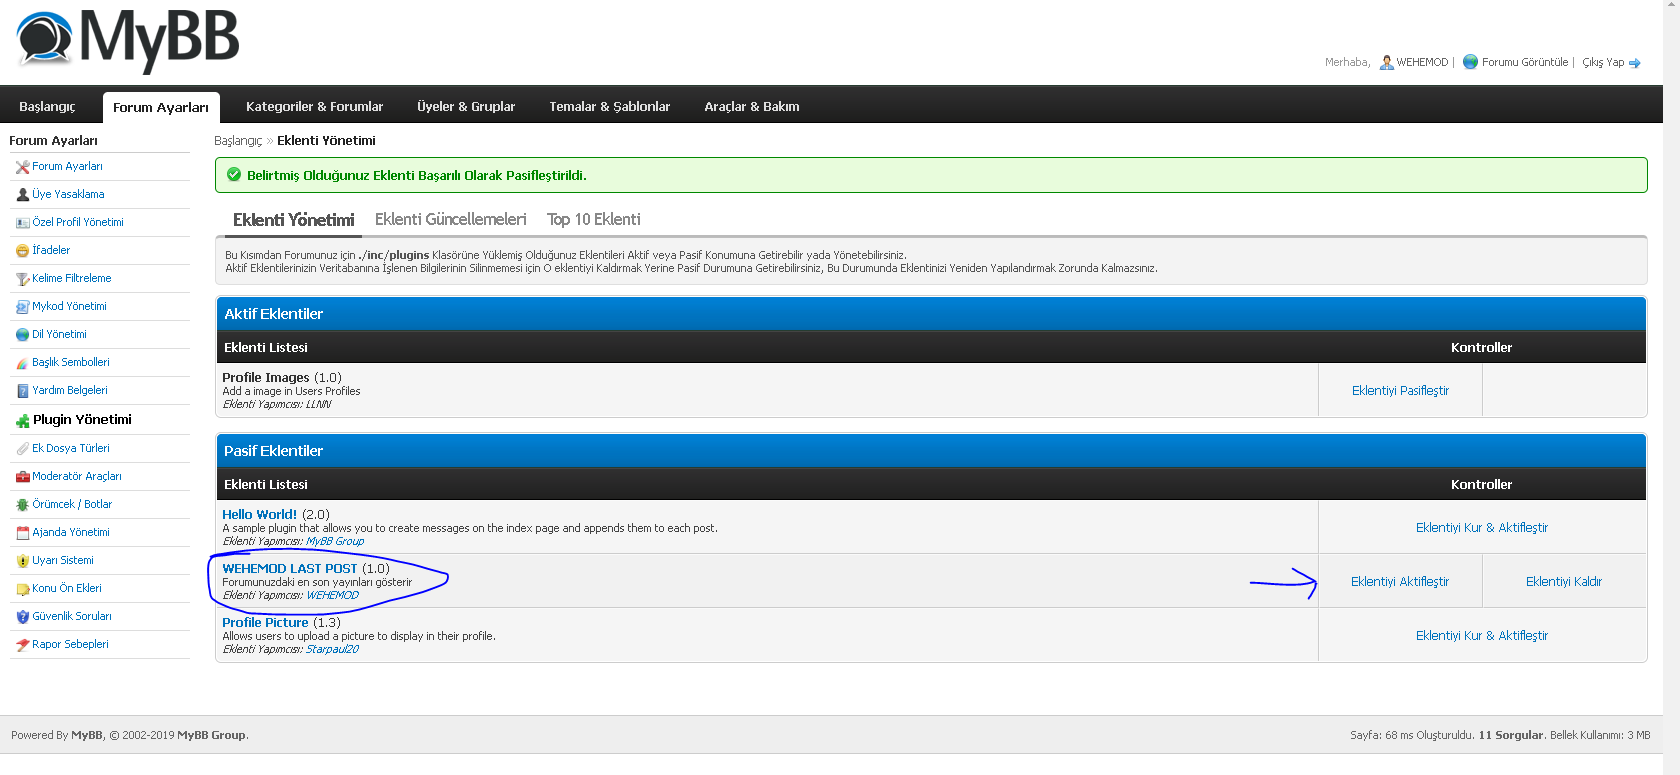
Task: Open the MyBB link in the footer
Action: [87, 736]
